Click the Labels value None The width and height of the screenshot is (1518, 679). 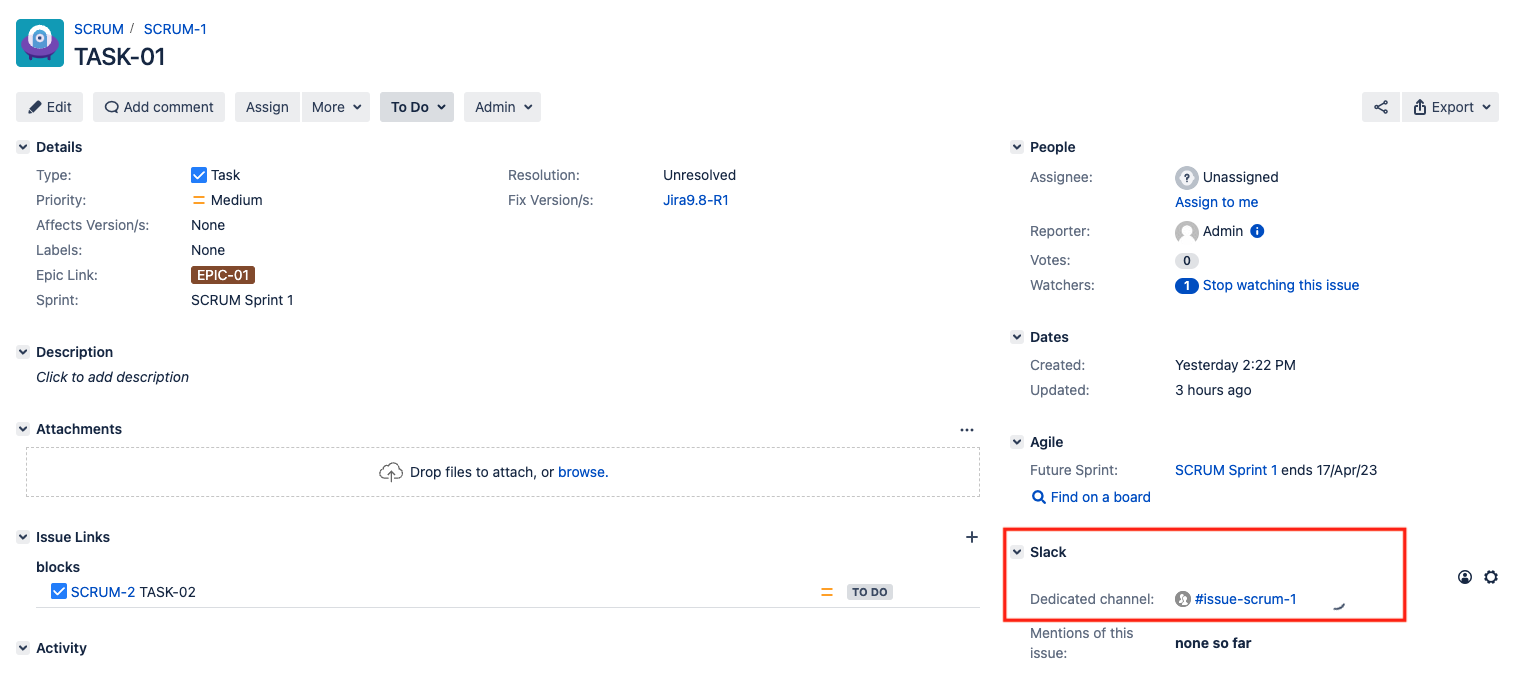point(208,250)
